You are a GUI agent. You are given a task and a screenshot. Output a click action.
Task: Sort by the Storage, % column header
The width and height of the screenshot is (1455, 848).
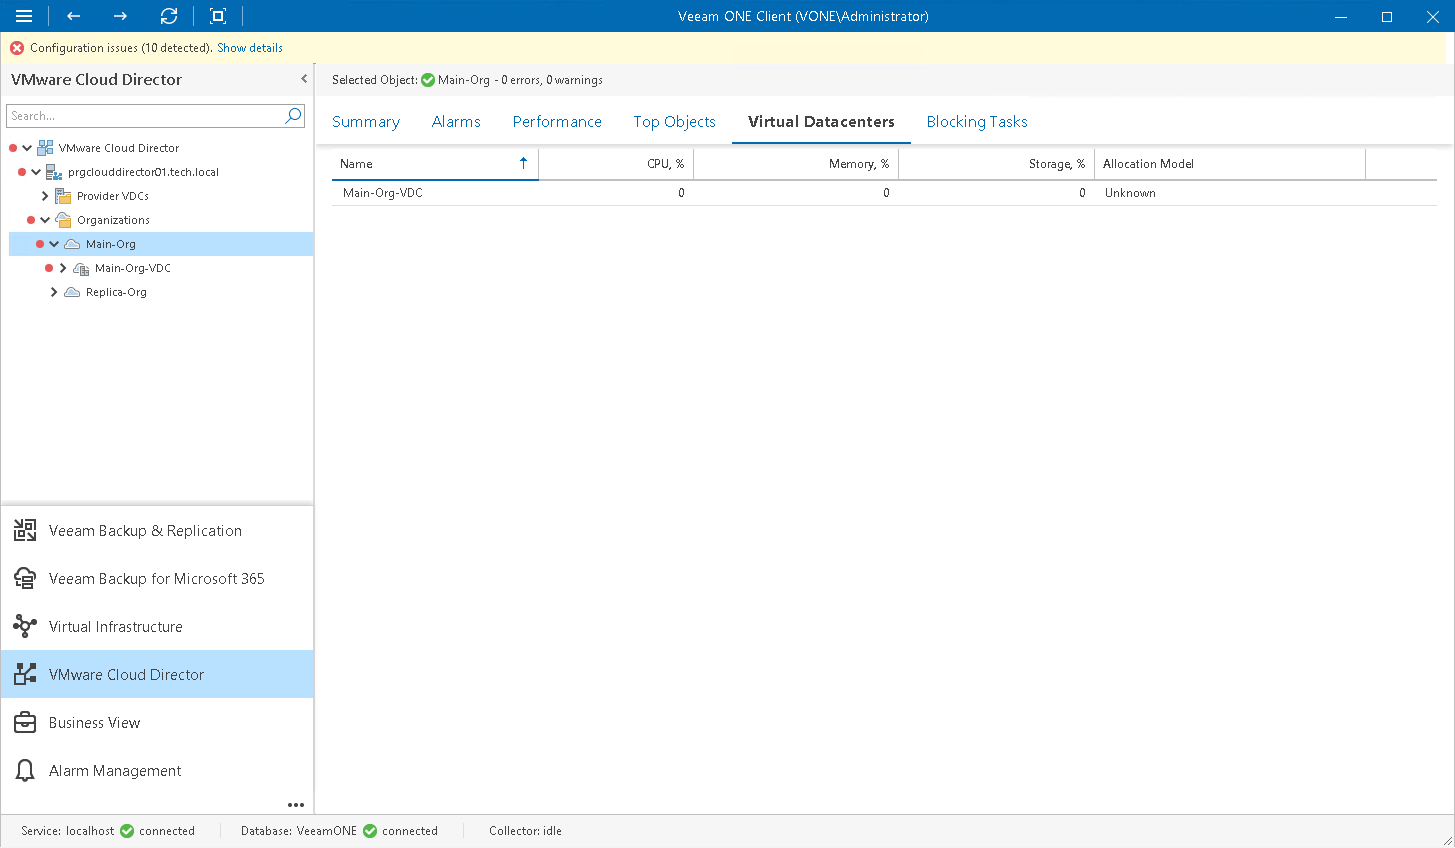(997, 164)
